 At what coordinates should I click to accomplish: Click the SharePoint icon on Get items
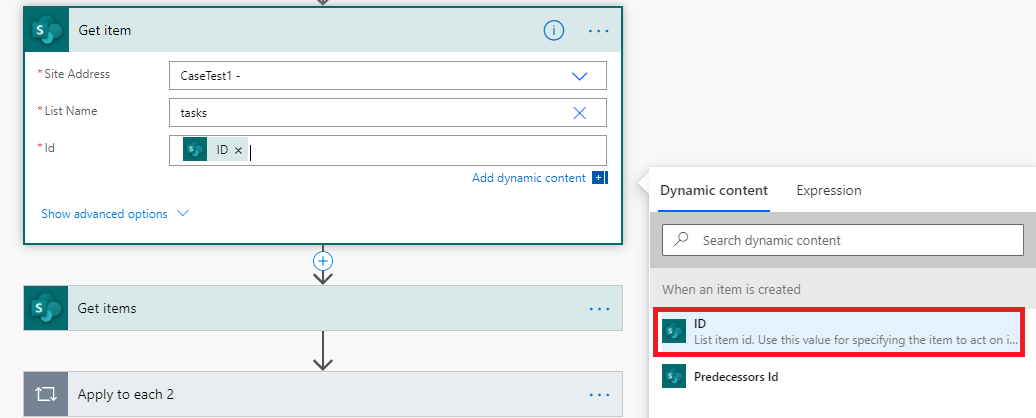46,308
